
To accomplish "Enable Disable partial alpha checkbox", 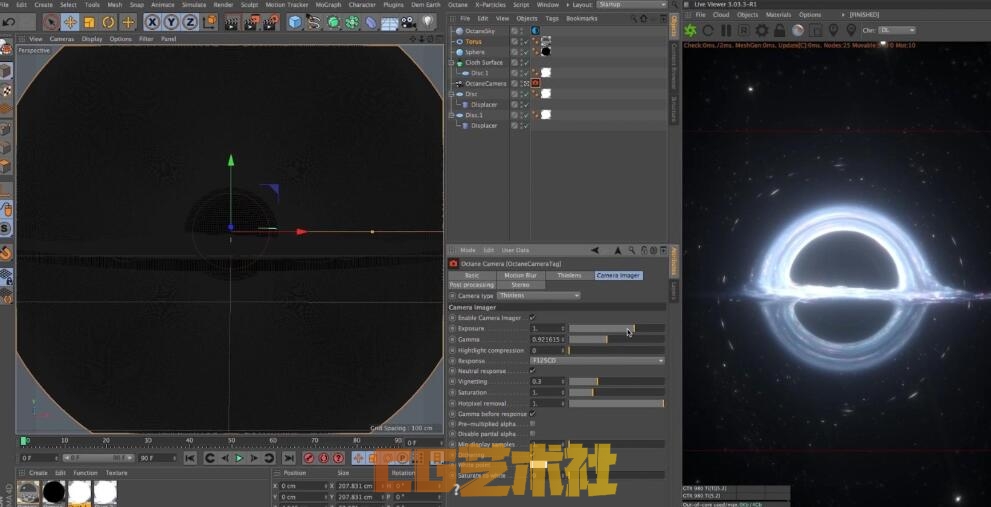I will click(532, 434).
